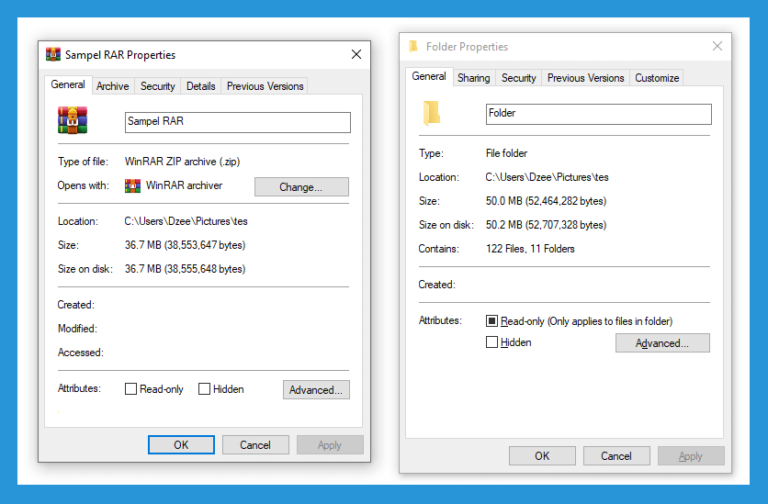Open the Security tab in Folder Properties
768x504 pixels.
point(519,78)
